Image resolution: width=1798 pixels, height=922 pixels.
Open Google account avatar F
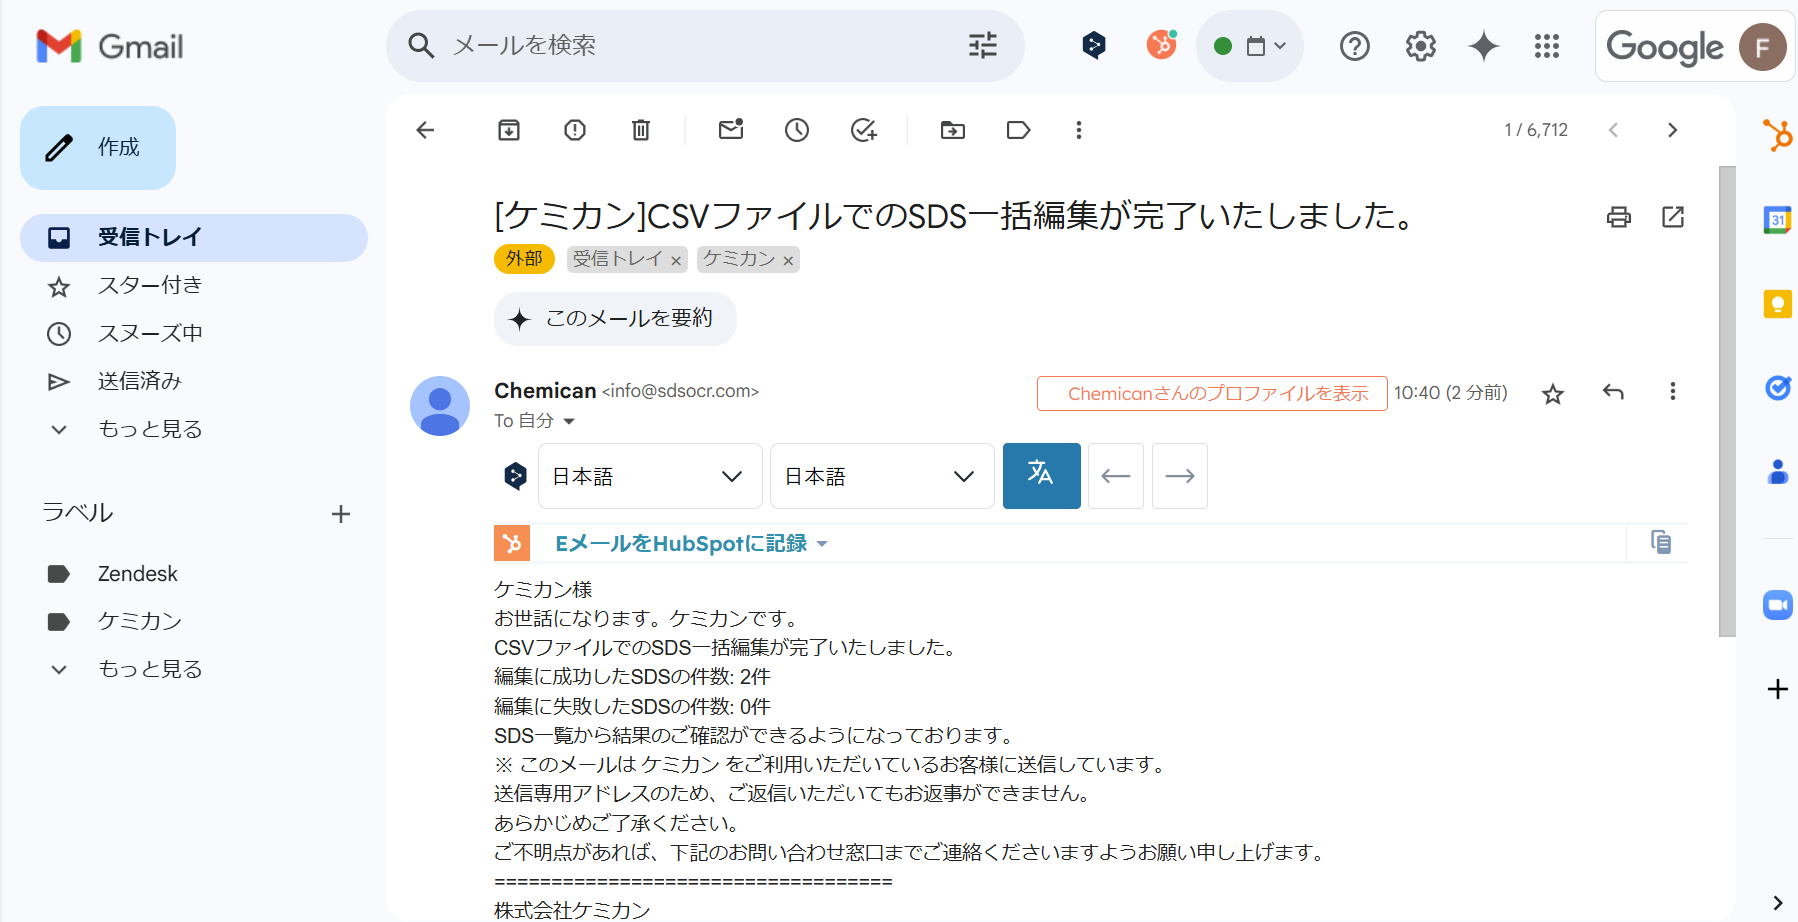[x=1762, y=47]
